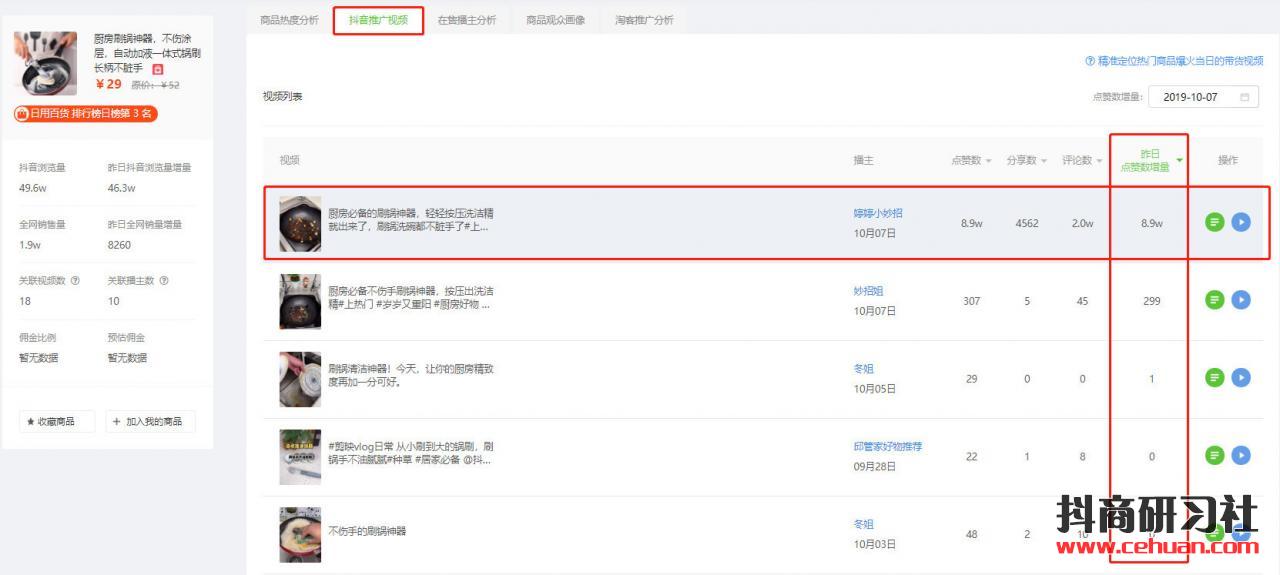Sort the list by 评论数 column
The width and height of the screenshot is (1280, 575).
tap(1082, 160)
